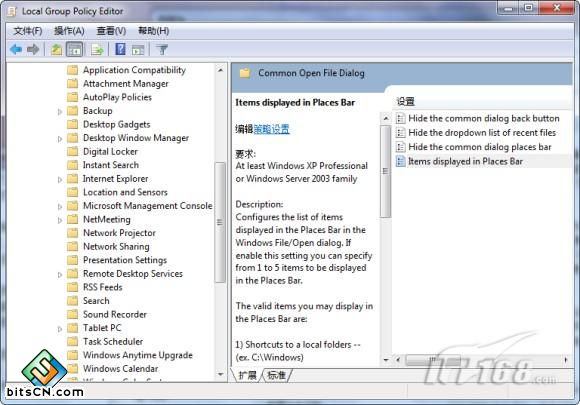Open the 帮助(H) menu
The height and width of the screenshot is (405, 580).
point(154,31)
